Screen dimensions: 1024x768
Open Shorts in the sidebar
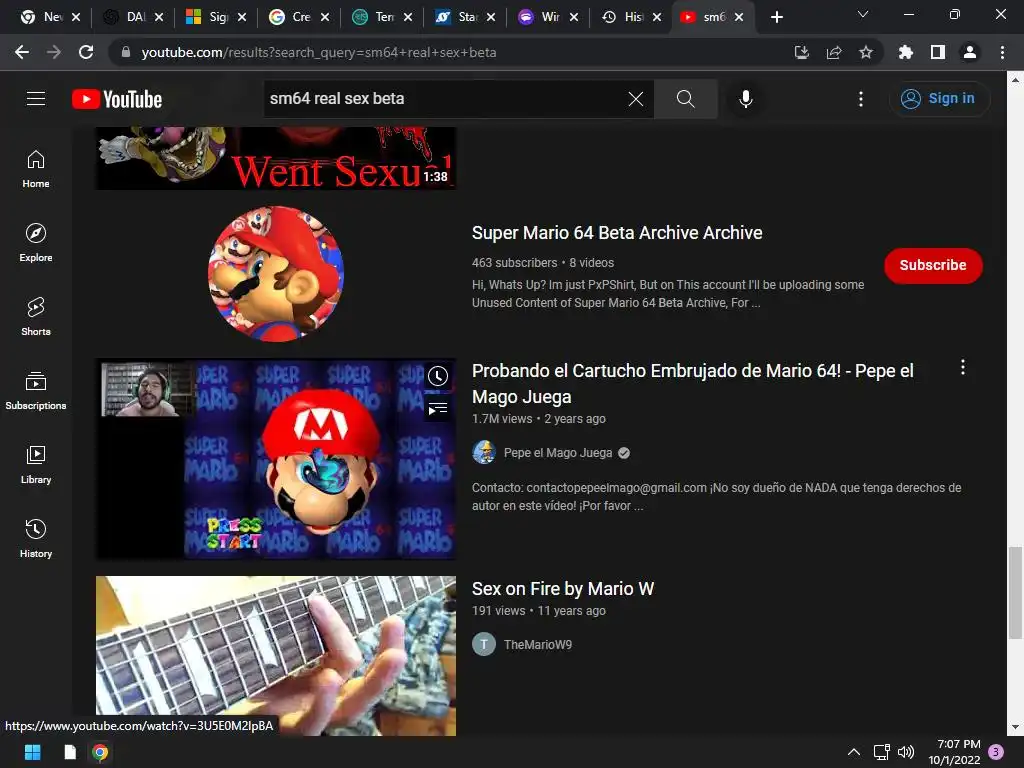tap(36, 316)
